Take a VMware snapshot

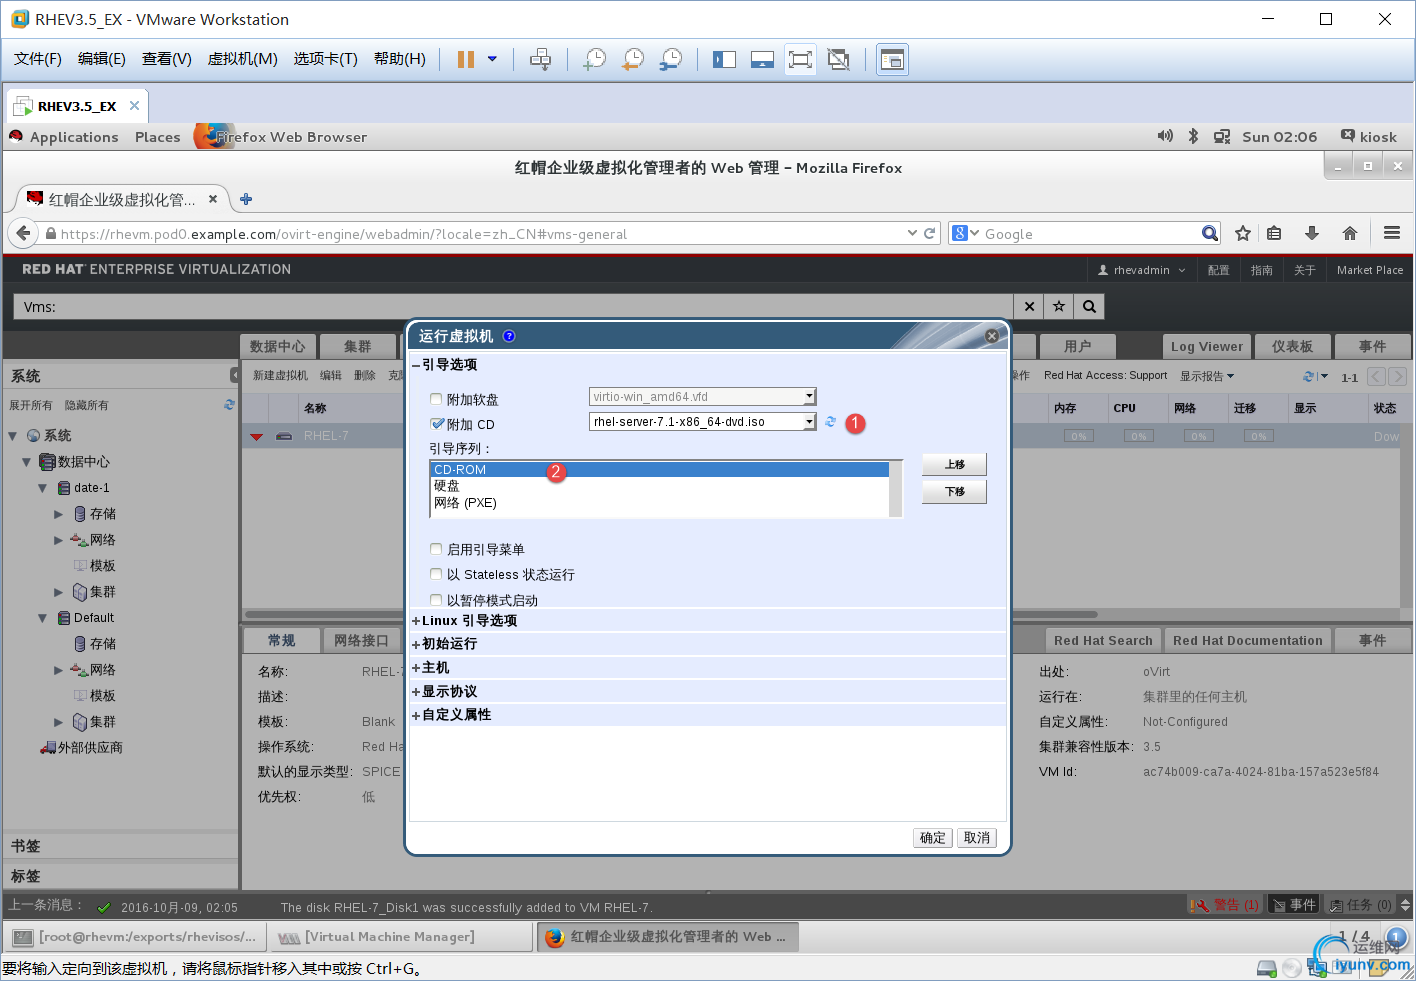pyautogui.click(x=595, y=59)
